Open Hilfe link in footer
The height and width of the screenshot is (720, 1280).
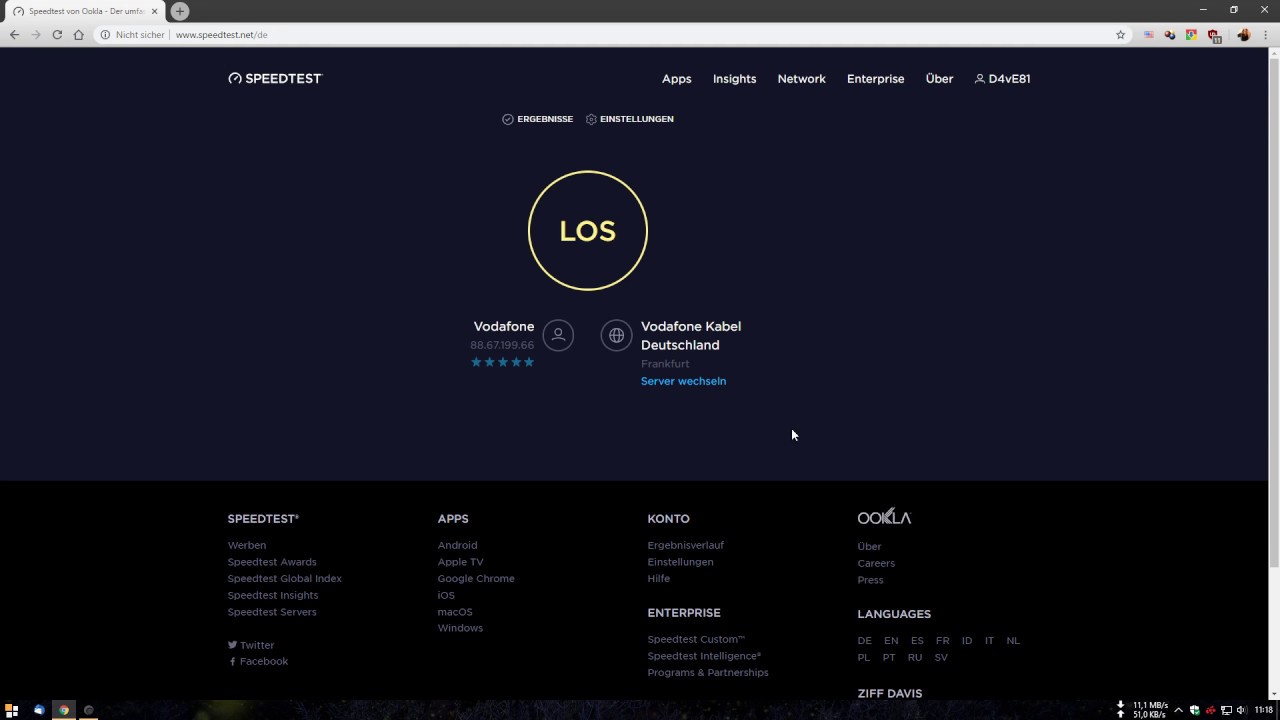point(659,578)
